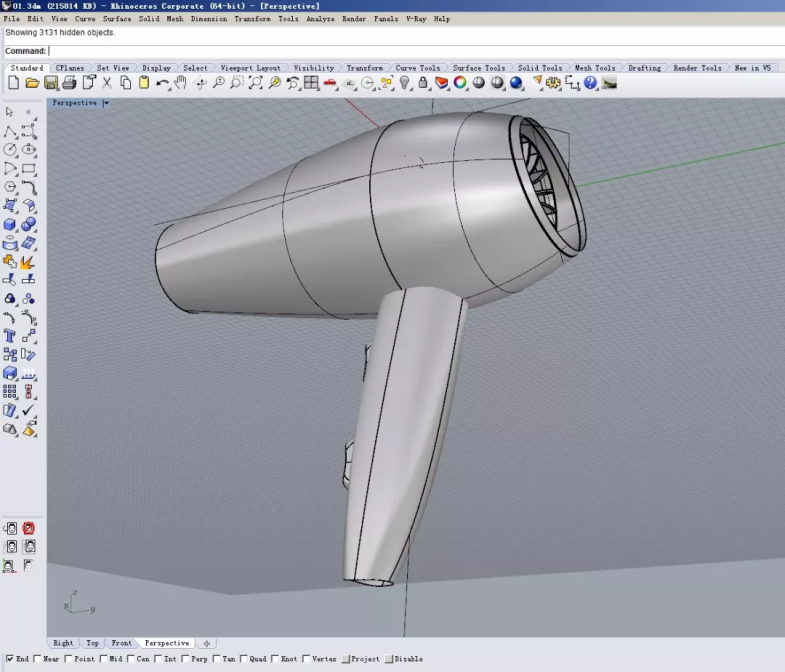Image resolution: width=785 pixels, height=672 pixels.
Task: Open the Analyze menu
Action: [x=320, y=18]
